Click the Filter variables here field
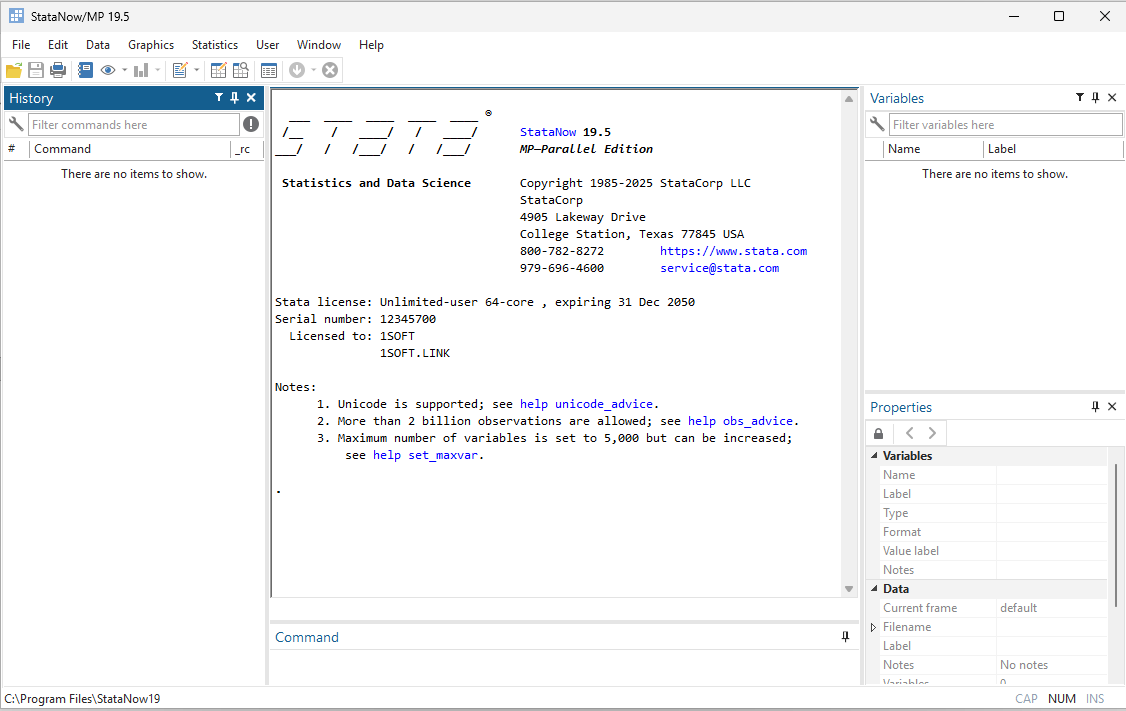 [x=1005, y=124]
